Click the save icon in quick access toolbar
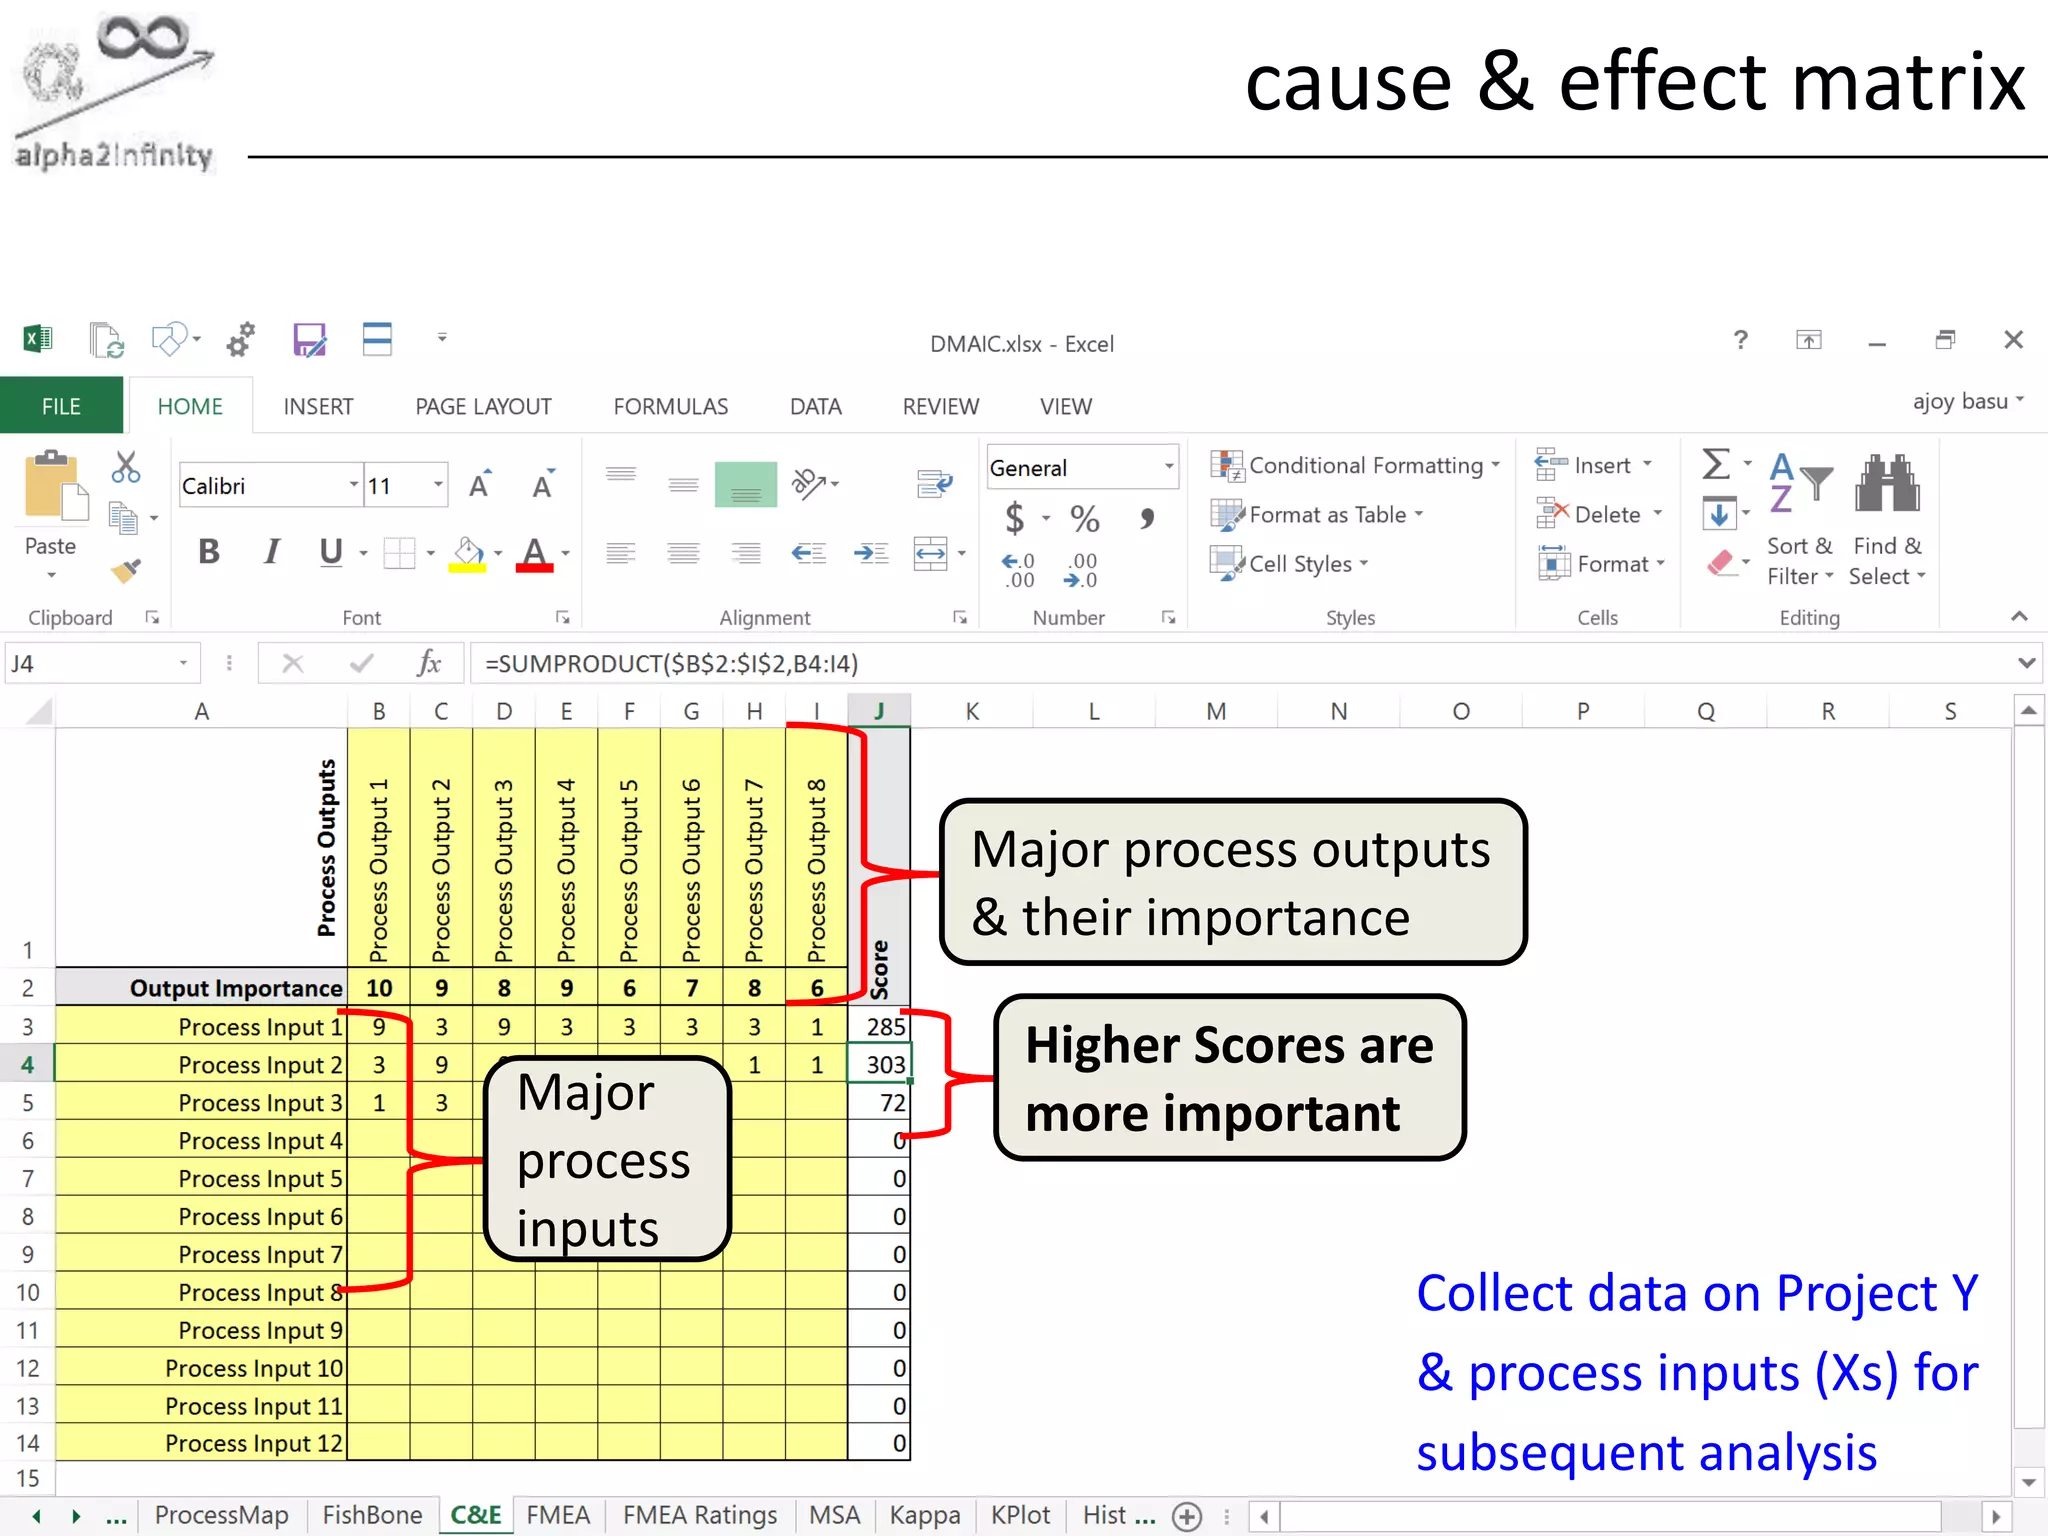Image resolution: width=2048 pixels, height=1536 pixels. (x=309, y=340)
